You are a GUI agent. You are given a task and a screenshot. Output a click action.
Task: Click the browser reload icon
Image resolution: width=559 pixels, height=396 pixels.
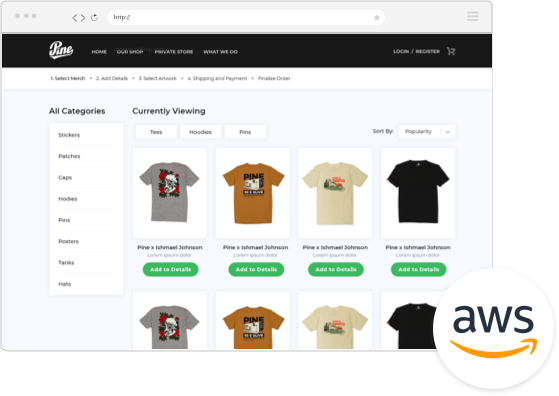point(94,17)
